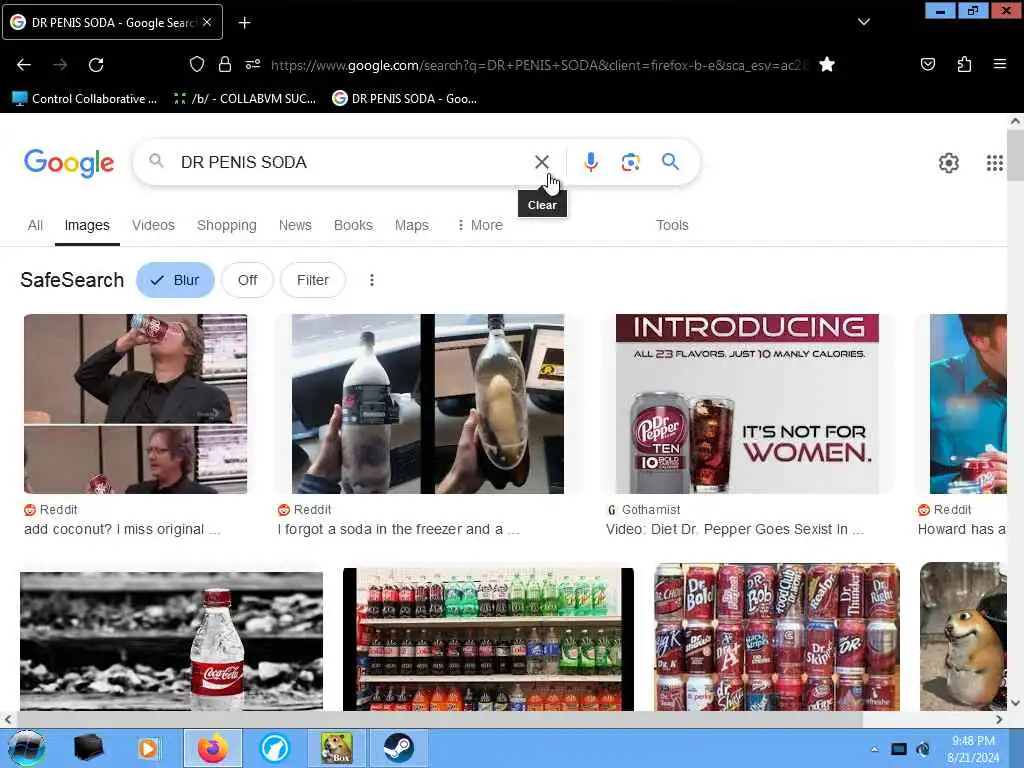Click the browser back arrow
The width and height of the screenshot is (1024, 768).
pos(24,65)
